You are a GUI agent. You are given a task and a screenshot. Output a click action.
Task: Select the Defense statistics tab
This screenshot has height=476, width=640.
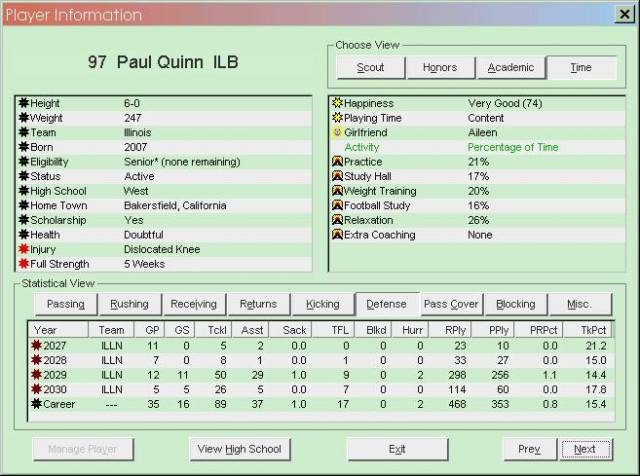point(387,304)
